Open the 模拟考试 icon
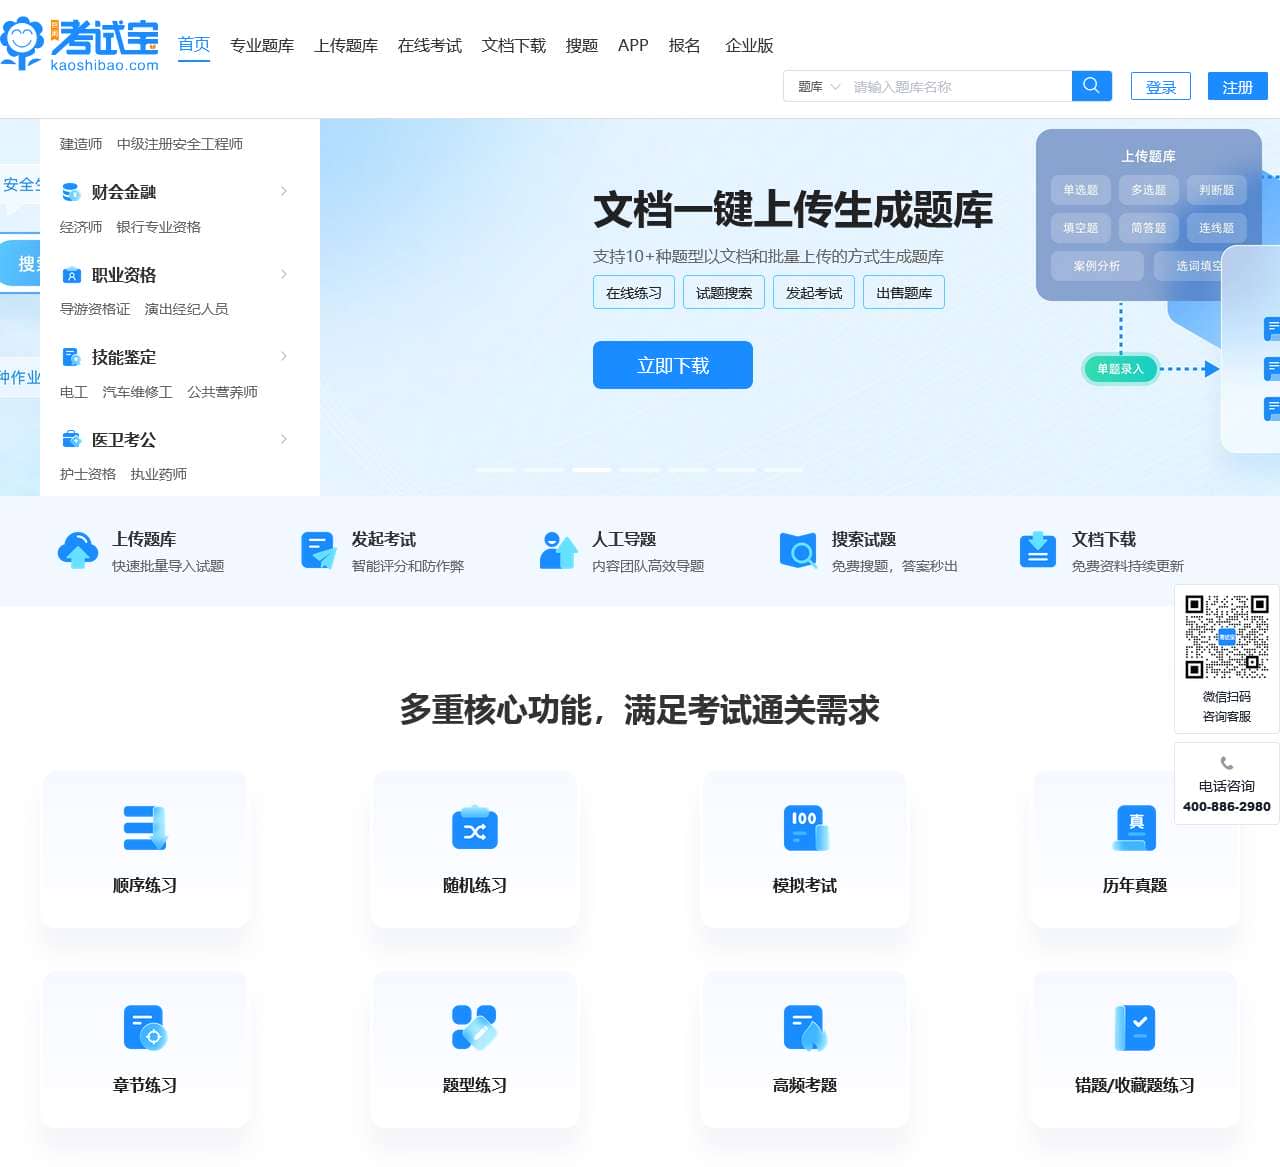Image resolution: width=1280 pixels, height=1167 pixels. pyautogui.click(x=805, y=828)
